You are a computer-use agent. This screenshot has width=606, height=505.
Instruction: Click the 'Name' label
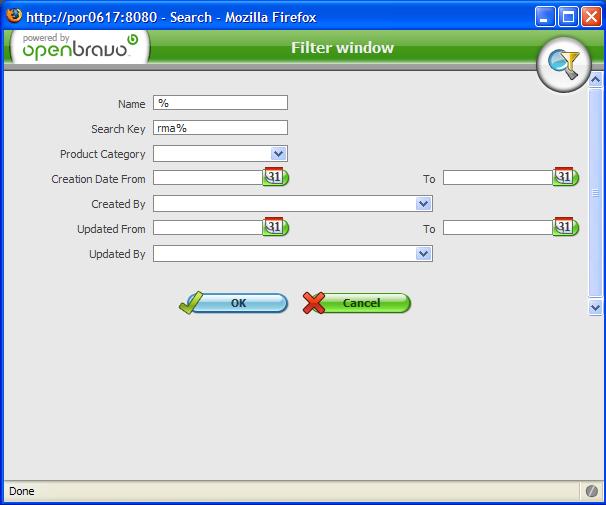(132, 104)
